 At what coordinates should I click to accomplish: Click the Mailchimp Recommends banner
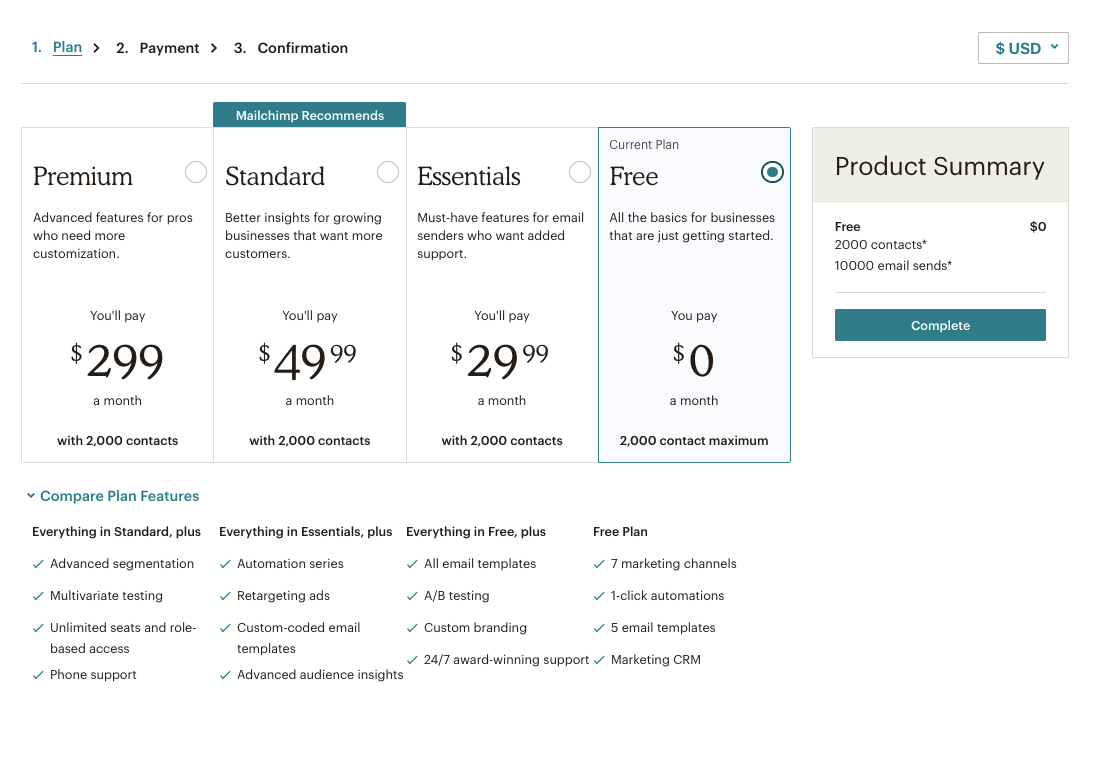(x=309, y=115)
